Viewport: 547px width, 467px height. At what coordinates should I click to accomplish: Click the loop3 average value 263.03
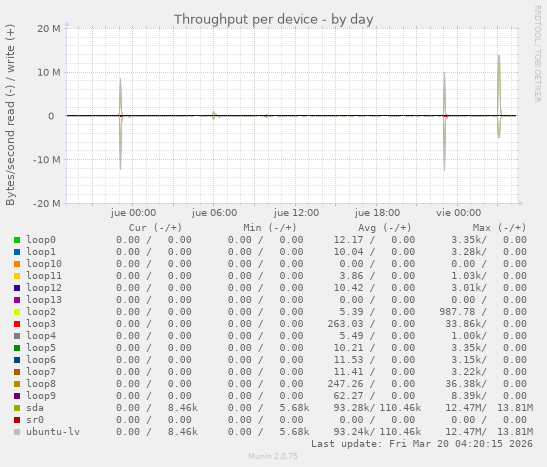[x=345, y=324]
